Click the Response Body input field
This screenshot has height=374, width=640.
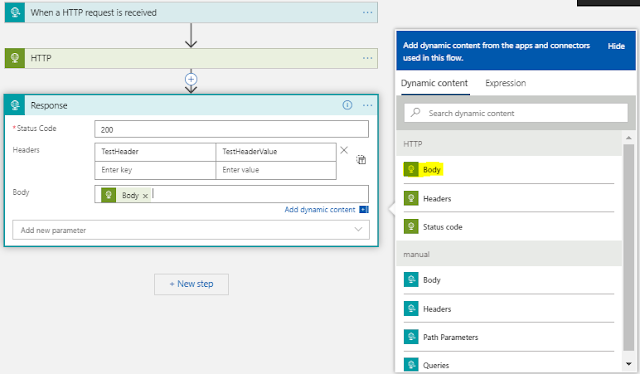231,194
